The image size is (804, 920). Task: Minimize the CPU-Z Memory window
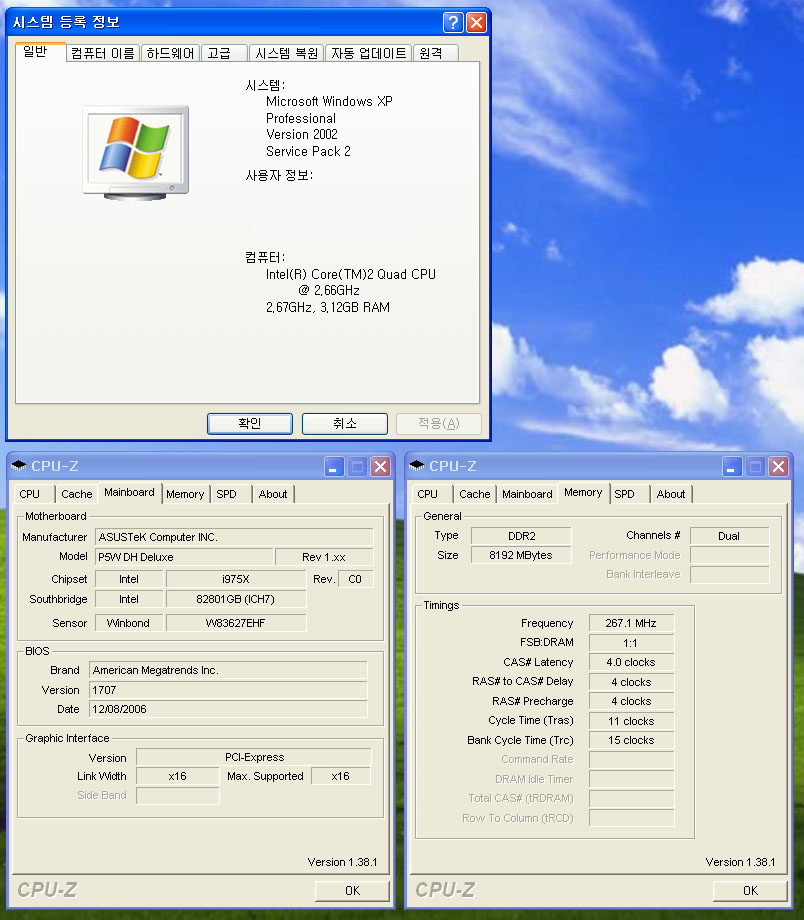click(732, 467)
